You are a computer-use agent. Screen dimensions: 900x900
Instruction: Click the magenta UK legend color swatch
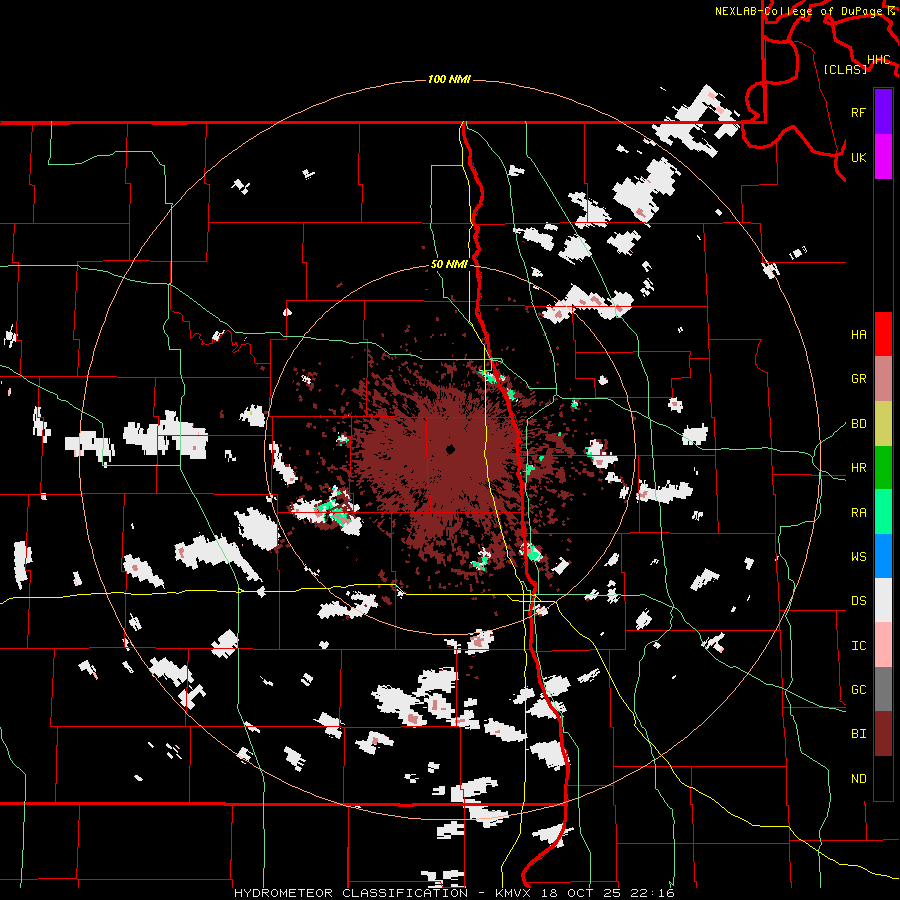tap(883, 156)
